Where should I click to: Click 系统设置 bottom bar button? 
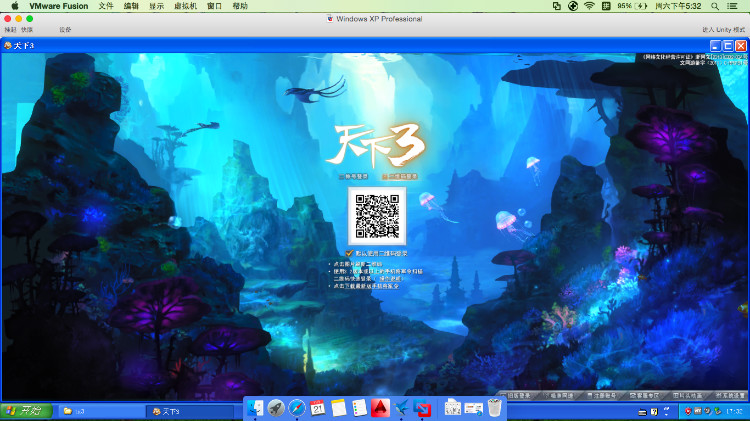tap(731, 396)
